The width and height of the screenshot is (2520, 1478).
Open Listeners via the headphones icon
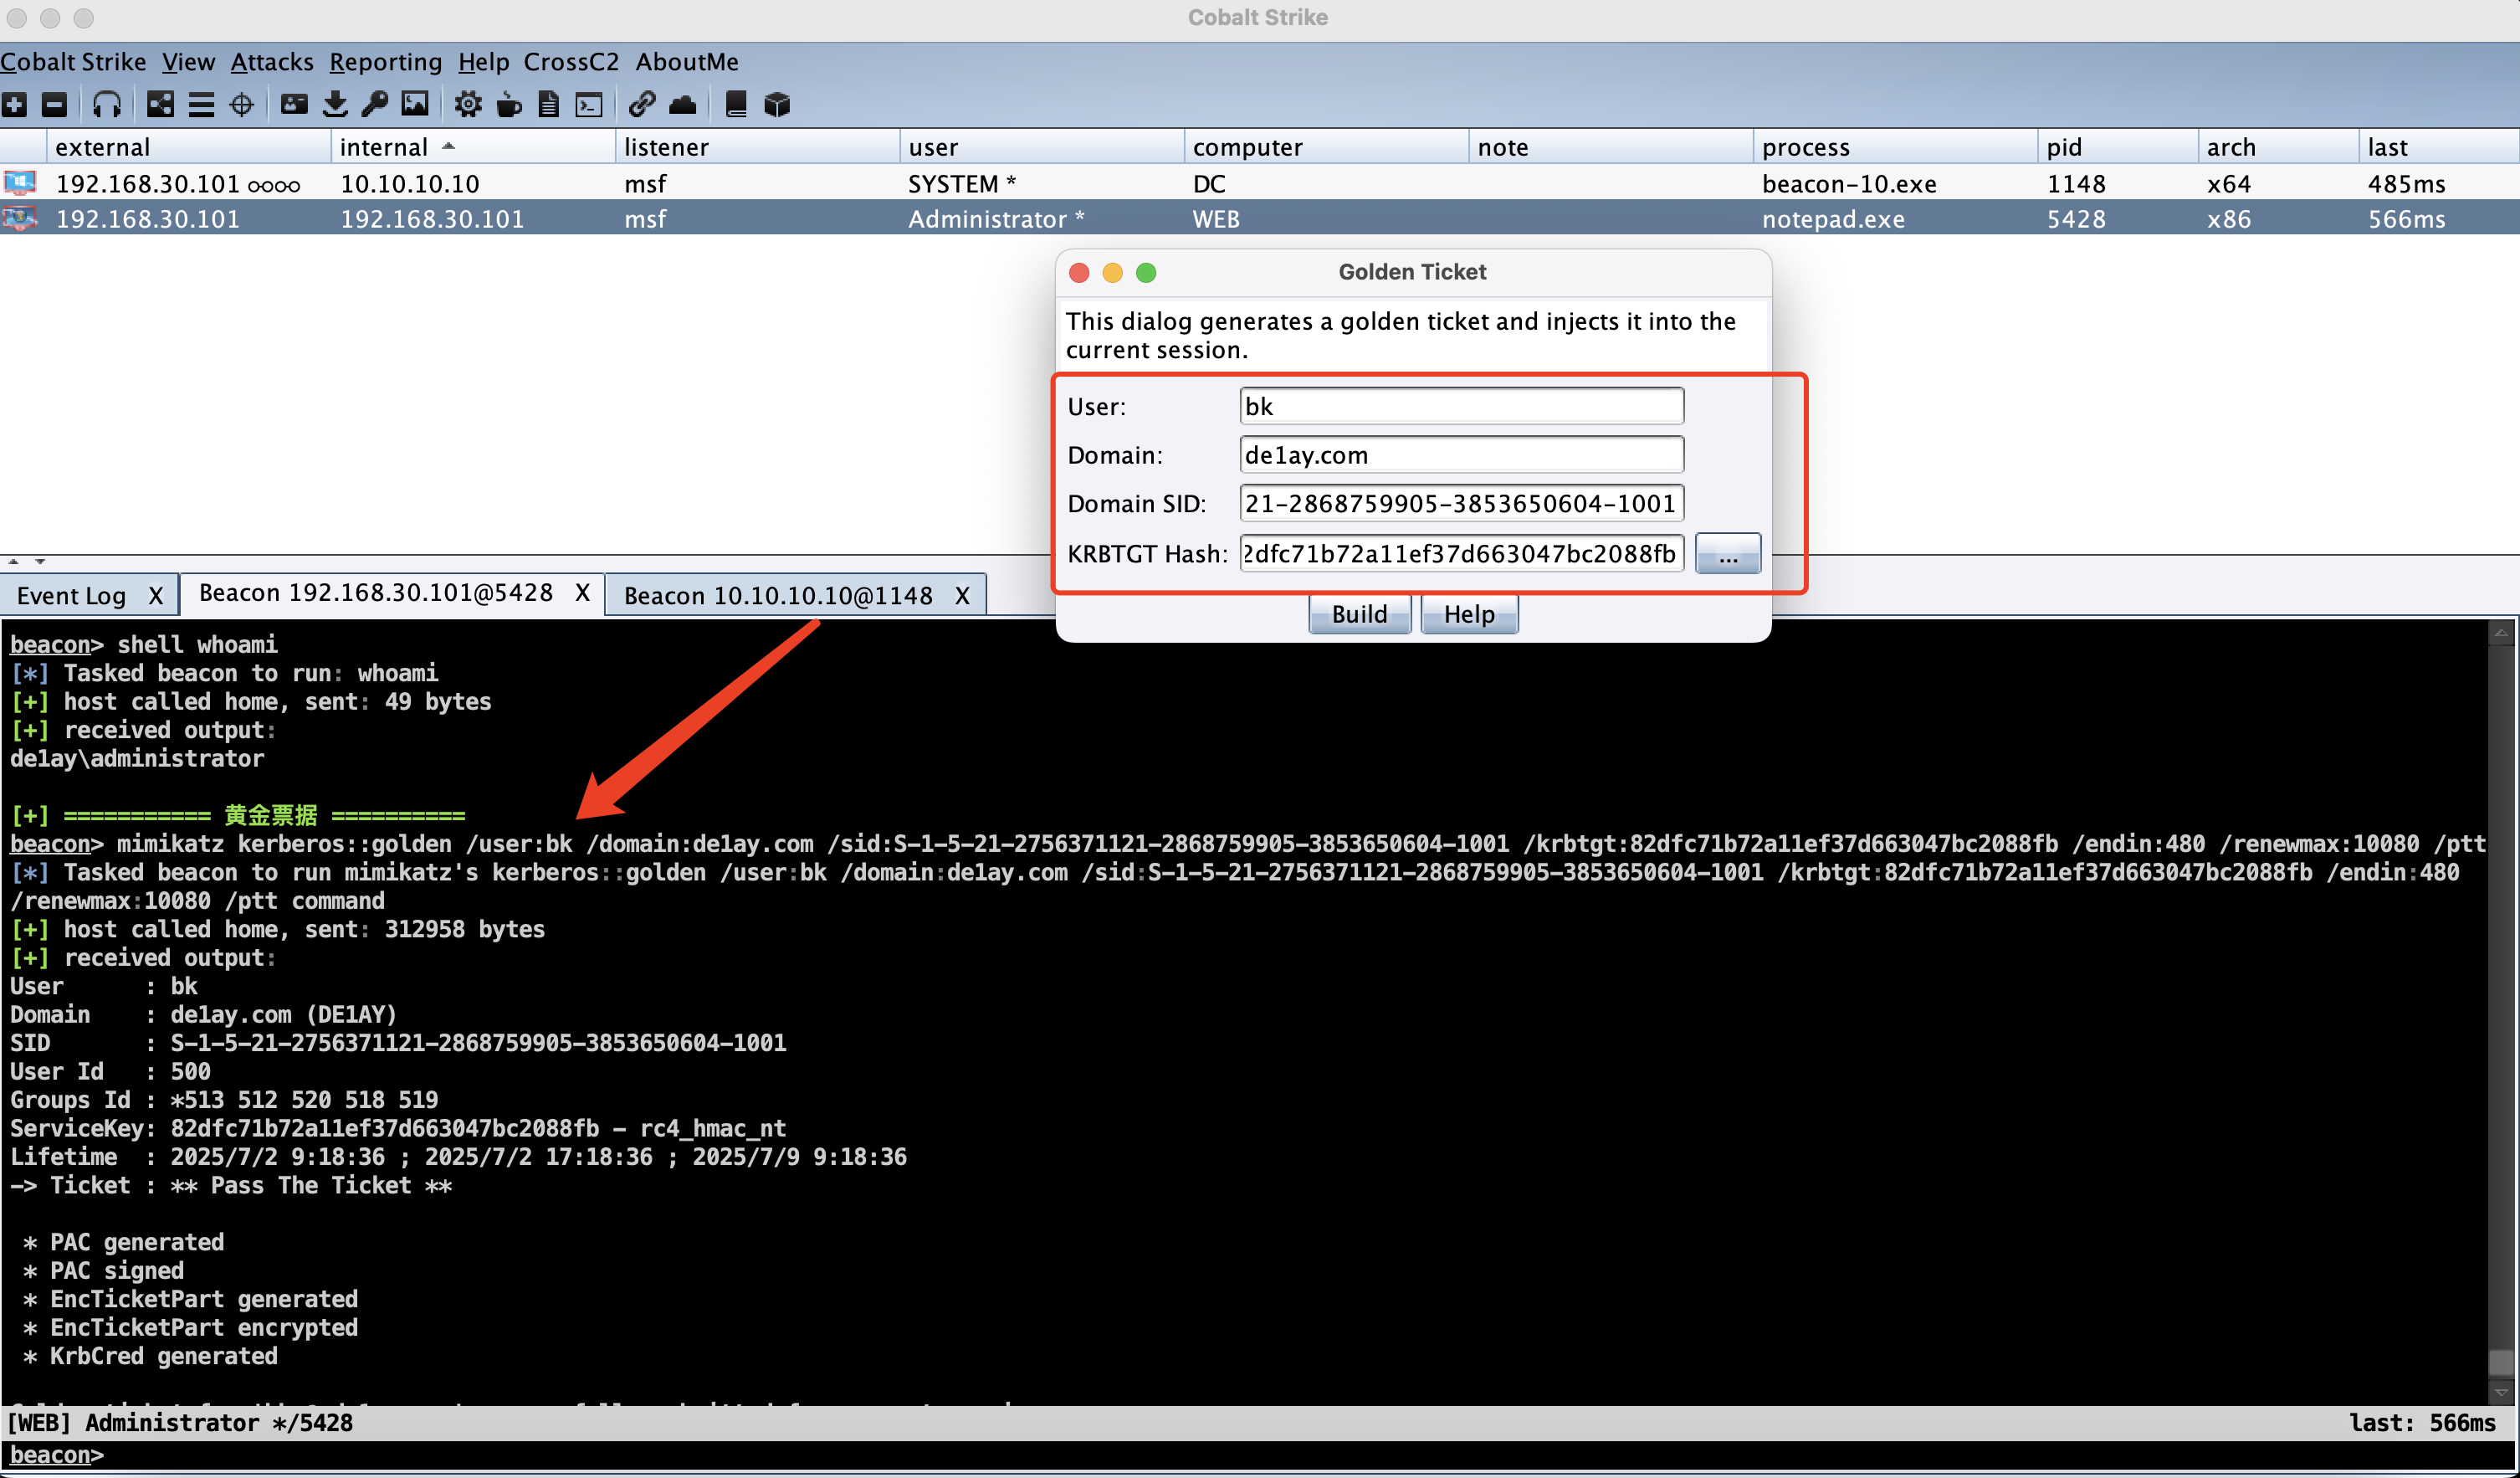point(106,104)
